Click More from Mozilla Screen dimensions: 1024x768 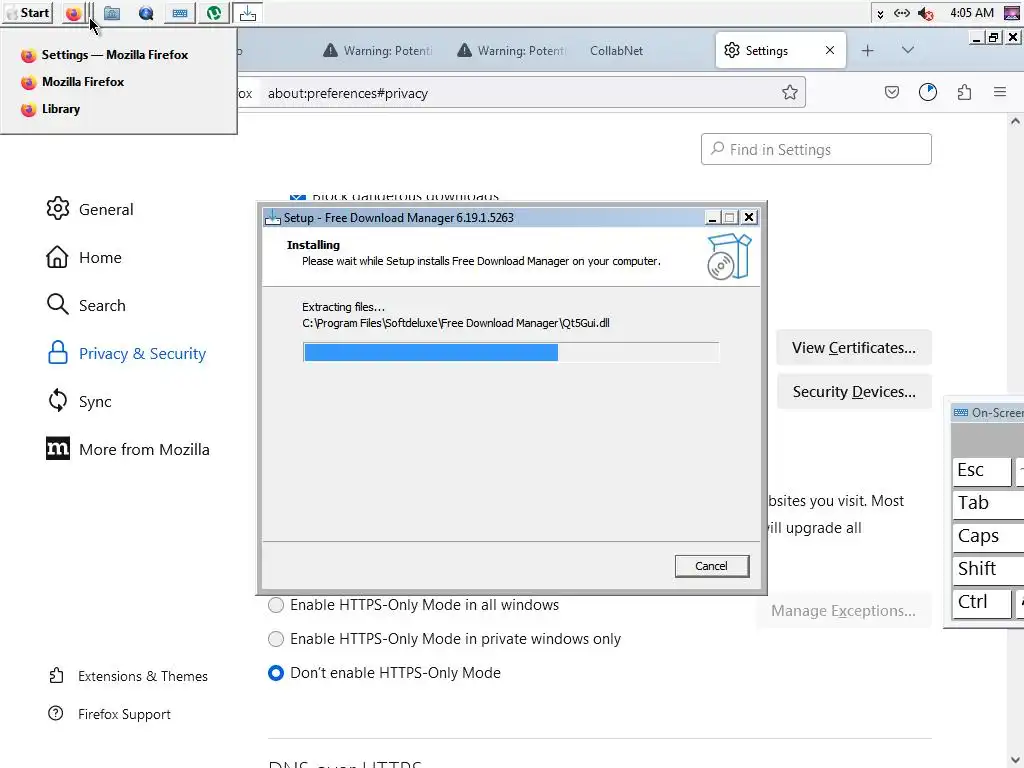tap(128, 449)
